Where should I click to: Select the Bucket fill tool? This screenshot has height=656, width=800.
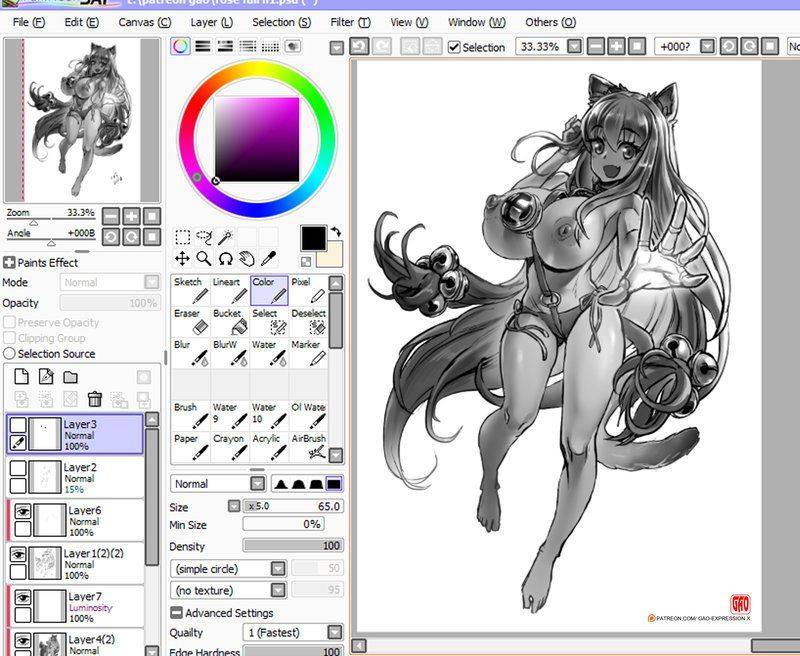(230, 321)
